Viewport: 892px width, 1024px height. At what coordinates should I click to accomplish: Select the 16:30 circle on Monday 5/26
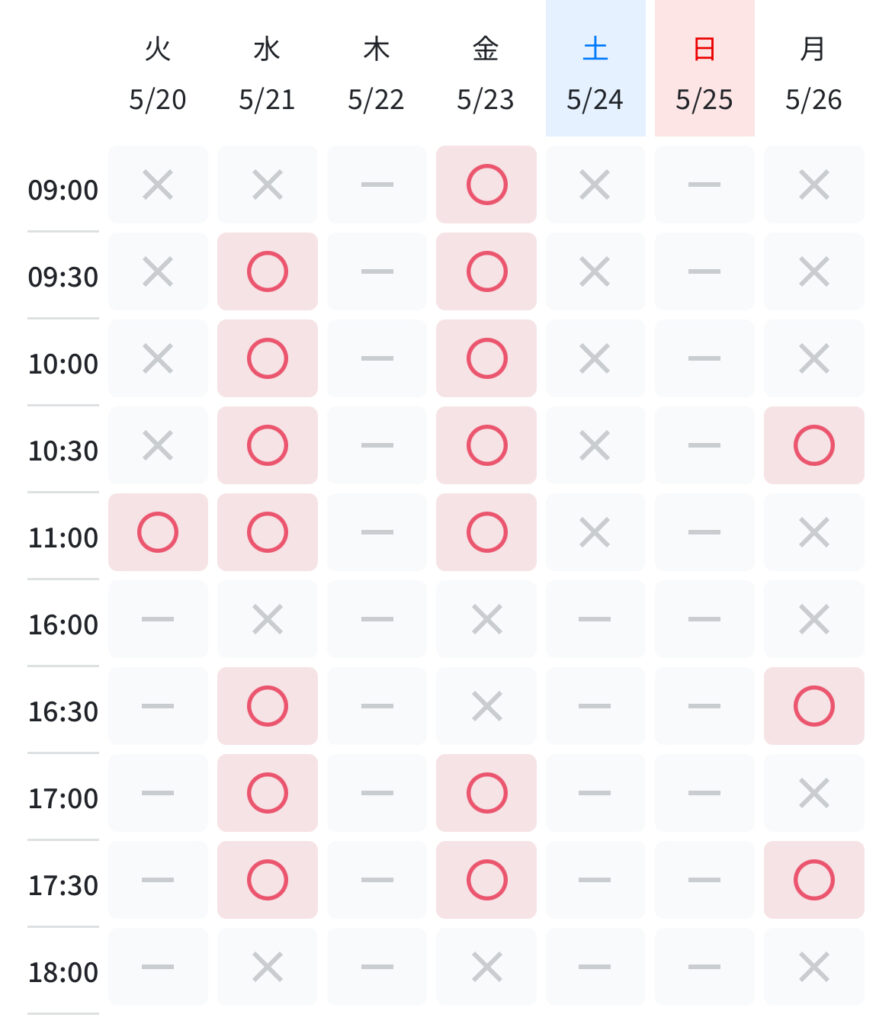814,705
